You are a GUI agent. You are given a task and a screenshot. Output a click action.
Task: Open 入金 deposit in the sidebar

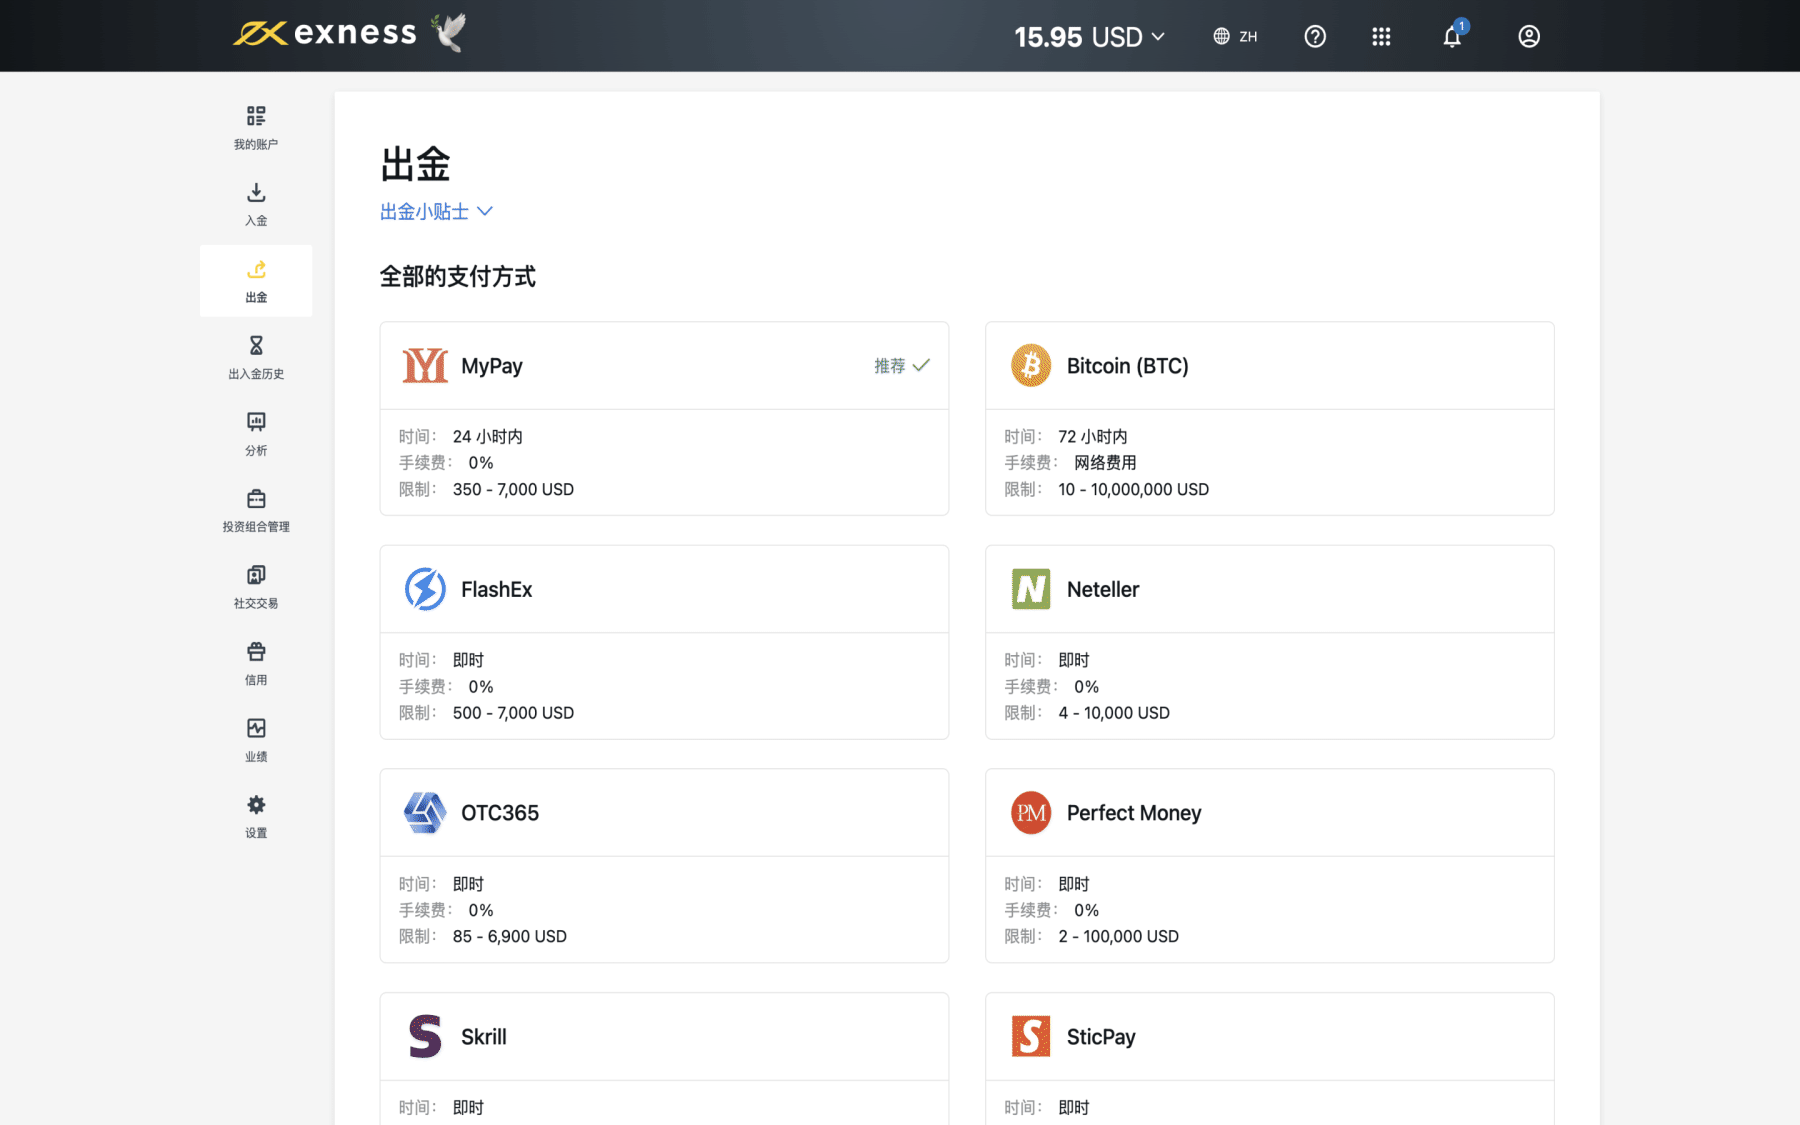[256, 204]
